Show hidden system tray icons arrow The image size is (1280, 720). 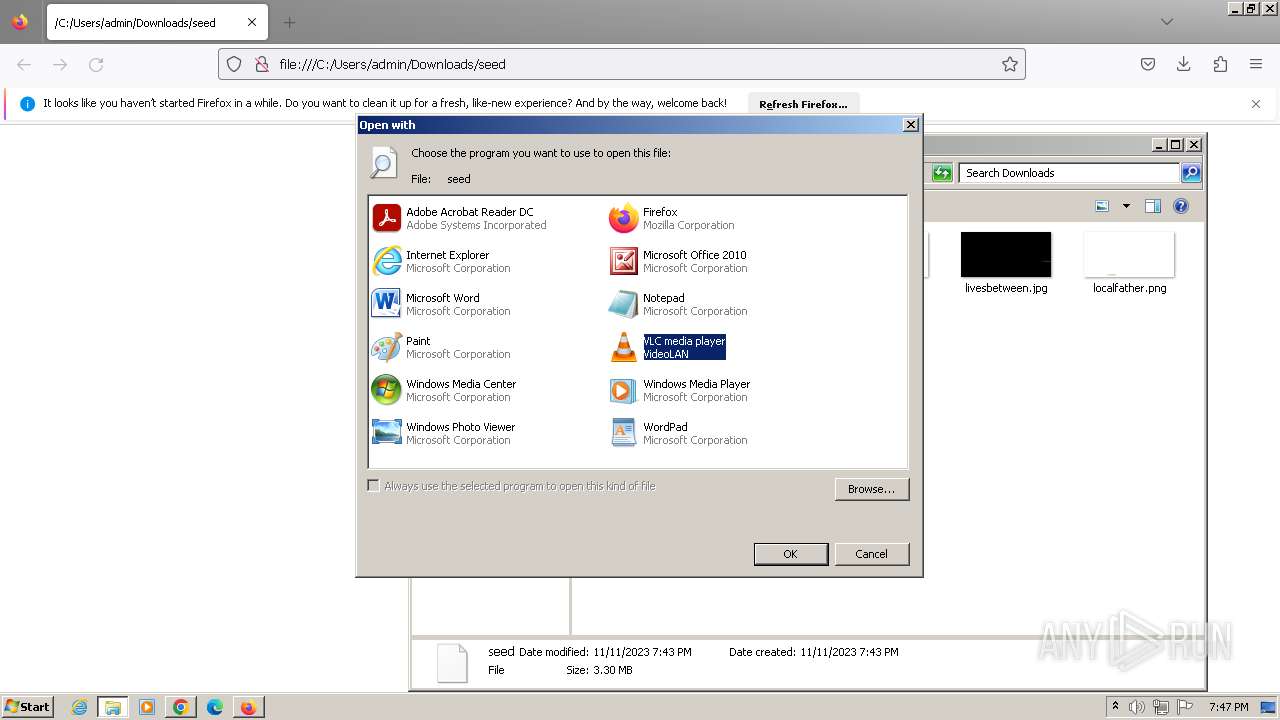[1115, 707]
